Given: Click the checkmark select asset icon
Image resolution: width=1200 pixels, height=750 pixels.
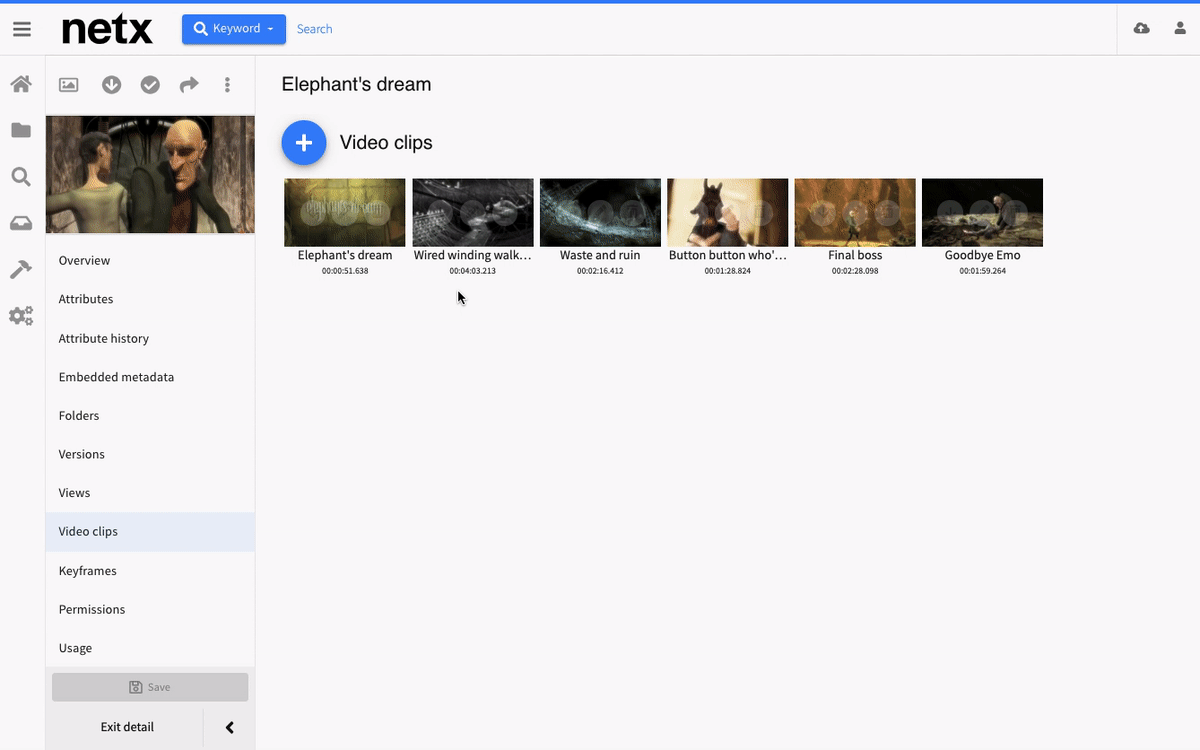Looking at the screenshot, I should point(150,85).
